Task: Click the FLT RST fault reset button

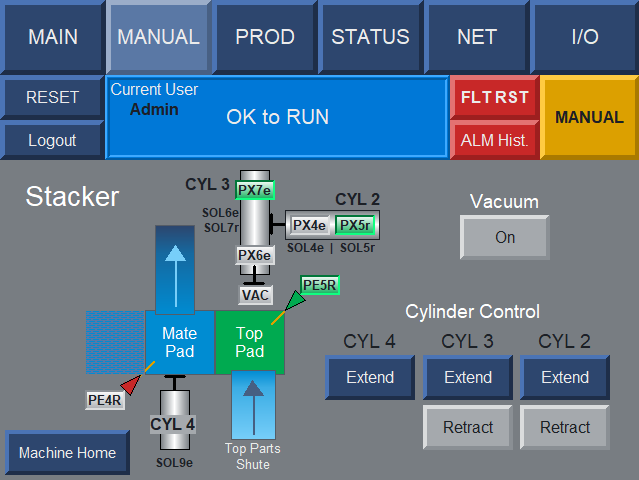Action: [x=495, y=97]
